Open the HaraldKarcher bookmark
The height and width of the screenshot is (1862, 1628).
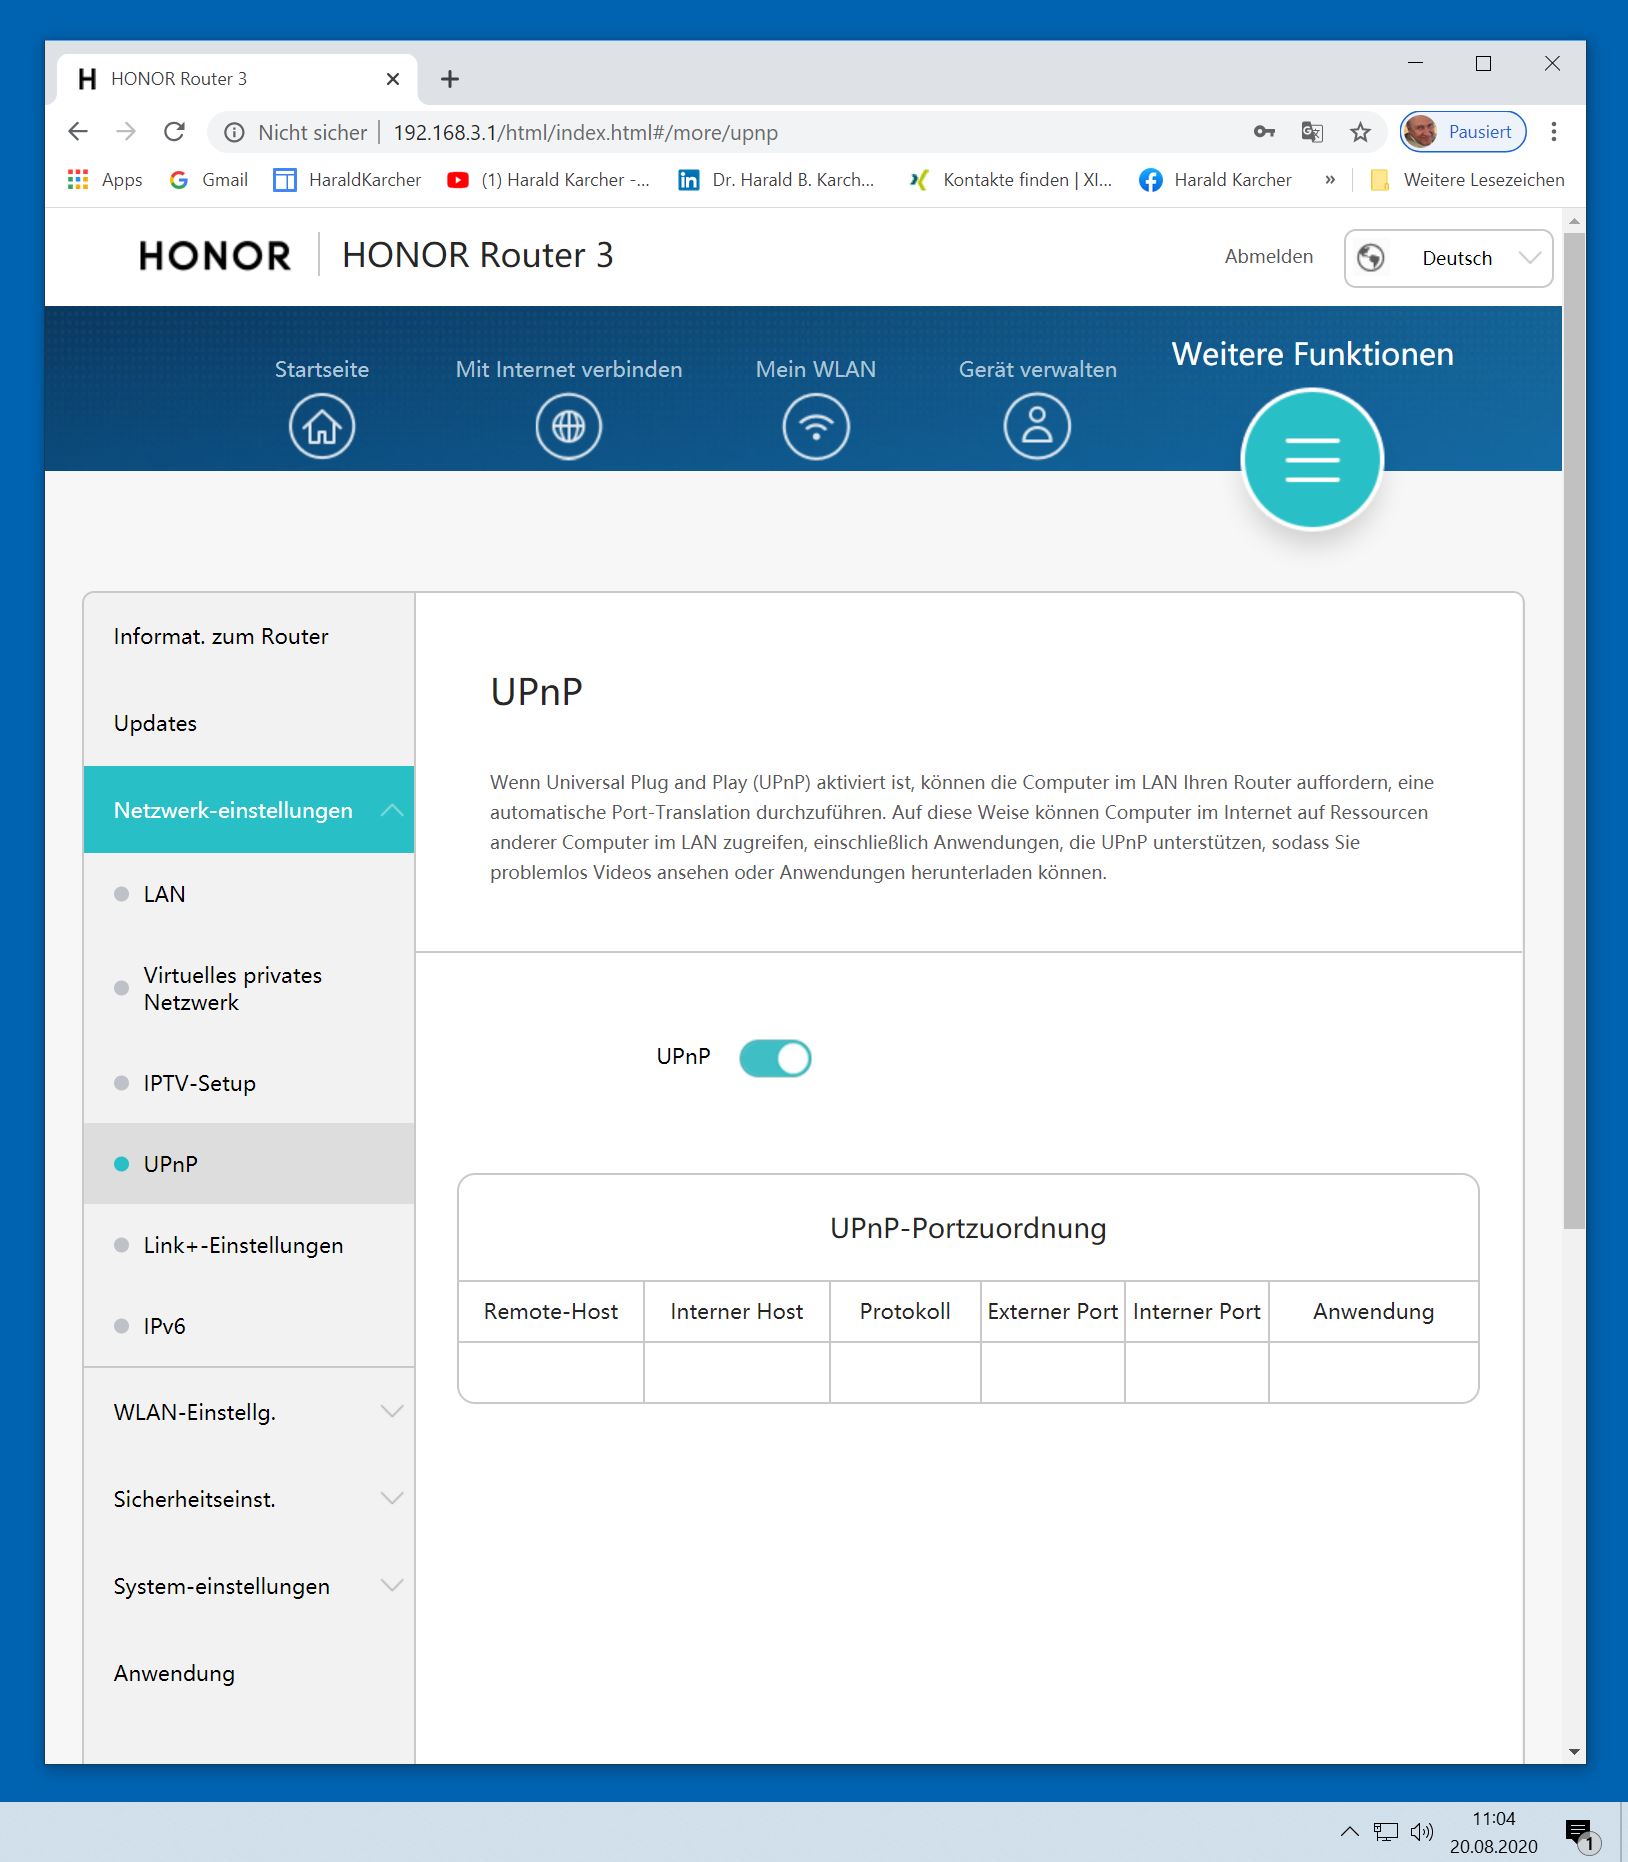coord(347,180)
